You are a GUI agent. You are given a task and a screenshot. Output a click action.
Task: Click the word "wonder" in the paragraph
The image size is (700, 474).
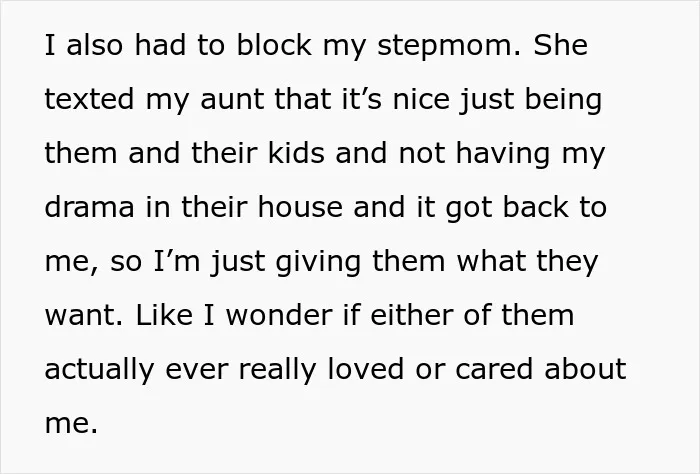tap(279, 316)
